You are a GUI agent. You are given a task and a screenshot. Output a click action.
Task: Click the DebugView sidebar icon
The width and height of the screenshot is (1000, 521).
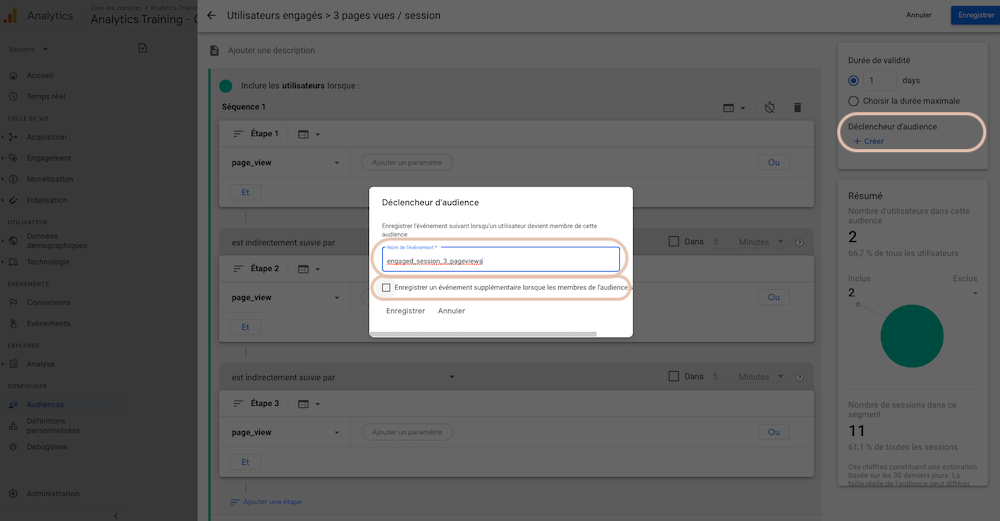pos(13,447)
